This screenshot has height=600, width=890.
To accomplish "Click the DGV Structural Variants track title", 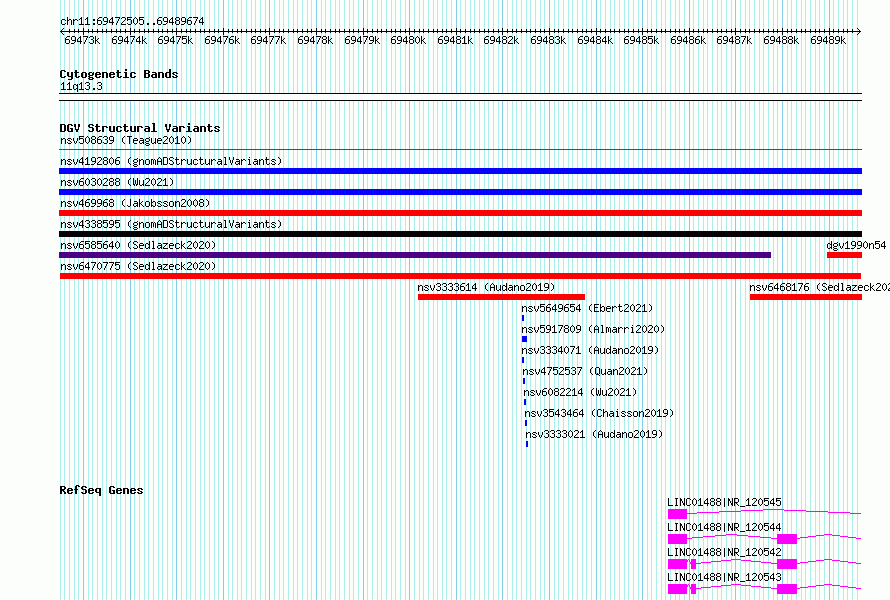I will coord(140,128).
